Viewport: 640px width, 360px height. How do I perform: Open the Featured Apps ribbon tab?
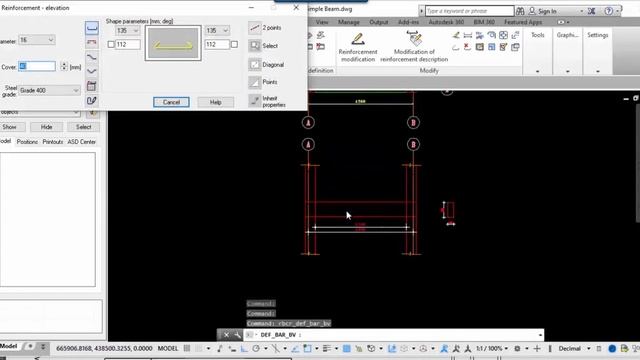tap(523, 22)
